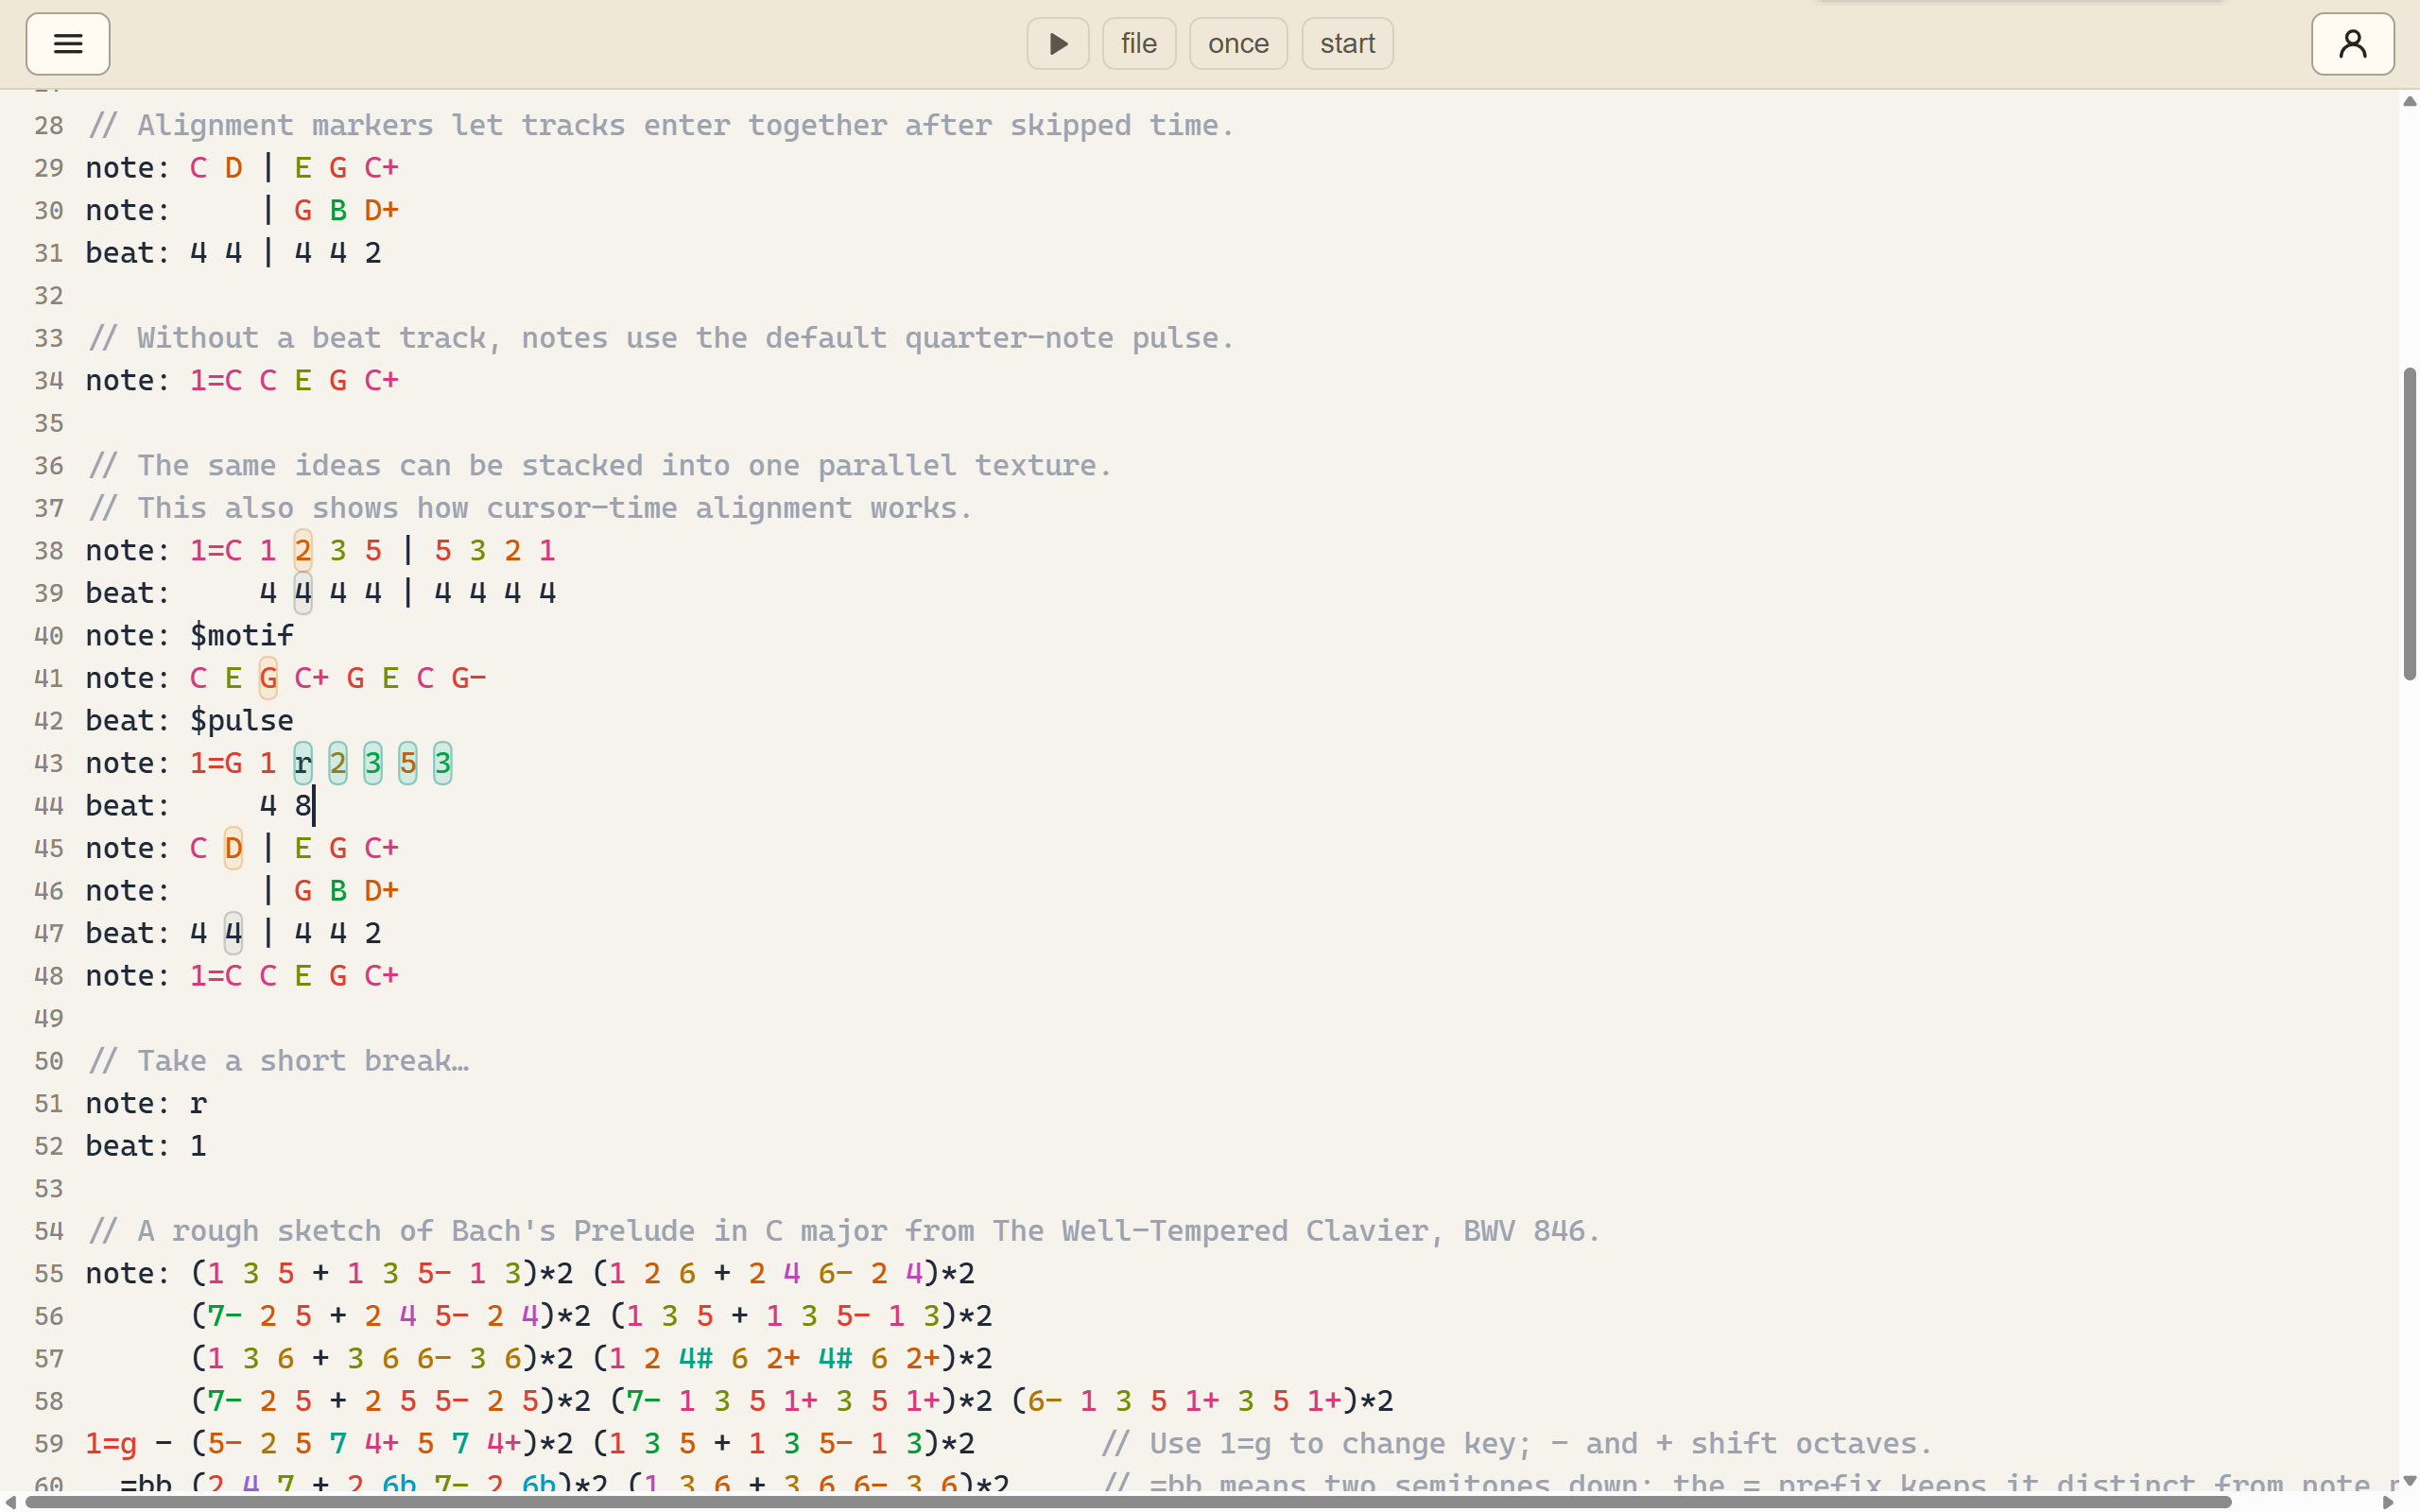The image size is (2420, 1512).
Task: Click 1=C key on line 34
Action: coord(216,381)
